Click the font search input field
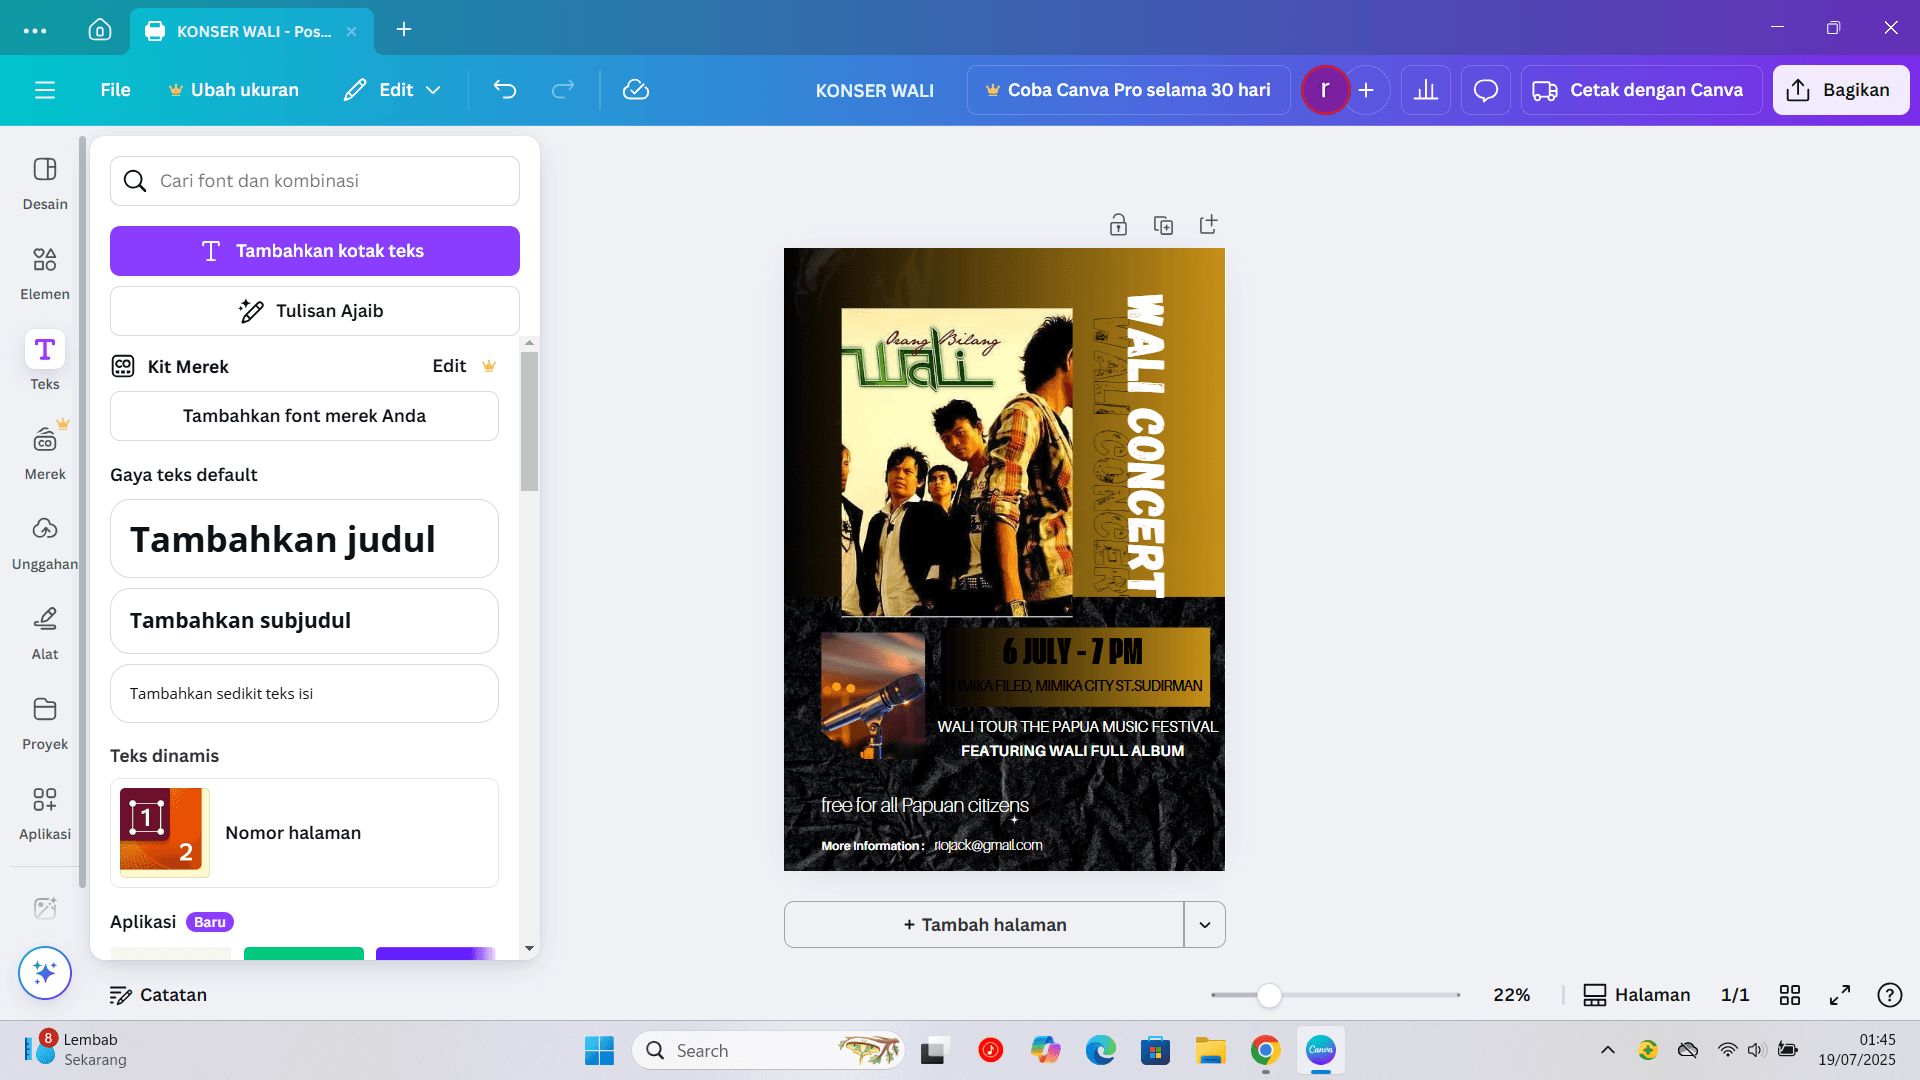Screen dimensions: 1920x1080 point(315,181)
